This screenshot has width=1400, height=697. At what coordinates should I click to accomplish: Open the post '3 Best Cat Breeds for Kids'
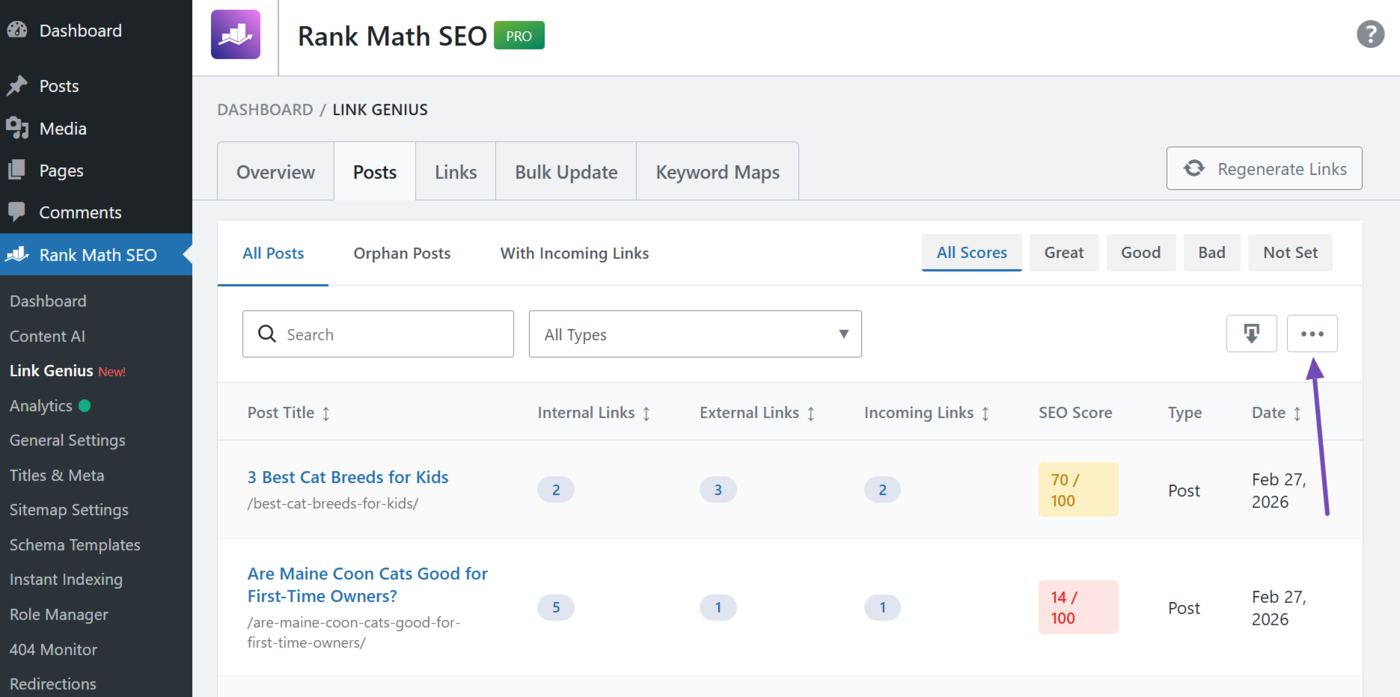(x=348, y=477)
